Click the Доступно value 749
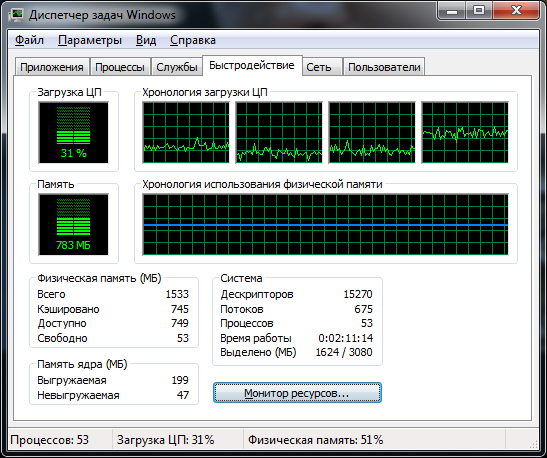This screenshot has height=458, width=547. point(180,323)
